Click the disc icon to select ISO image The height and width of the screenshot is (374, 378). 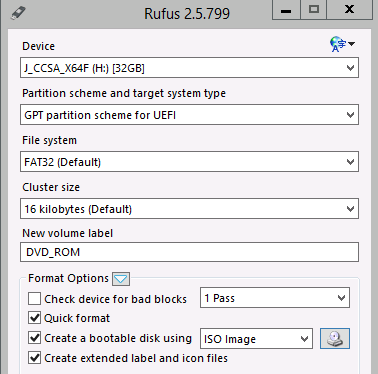point(335,338)
